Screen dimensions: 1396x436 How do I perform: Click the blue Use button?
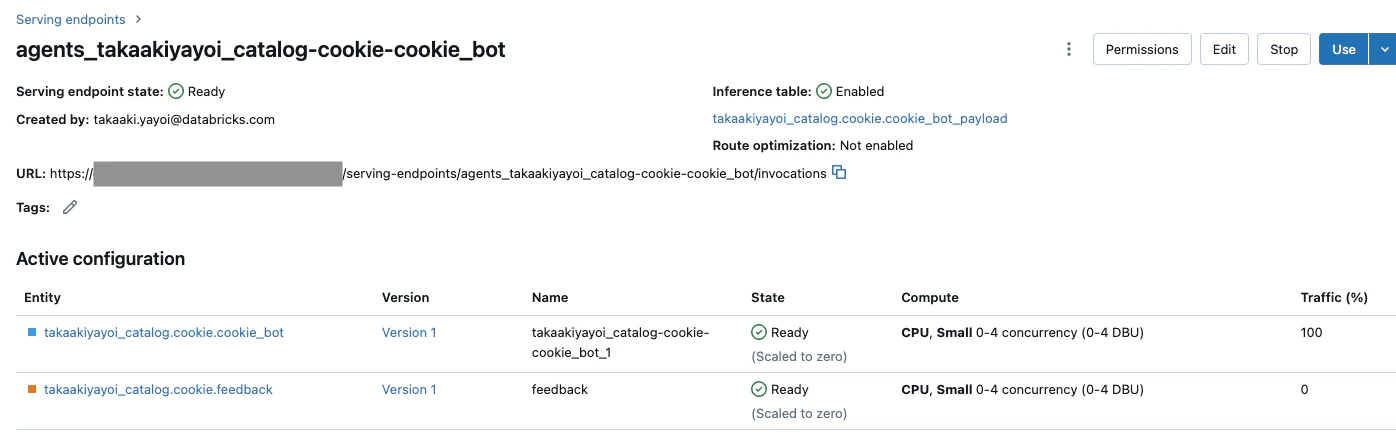point(1344,49)
